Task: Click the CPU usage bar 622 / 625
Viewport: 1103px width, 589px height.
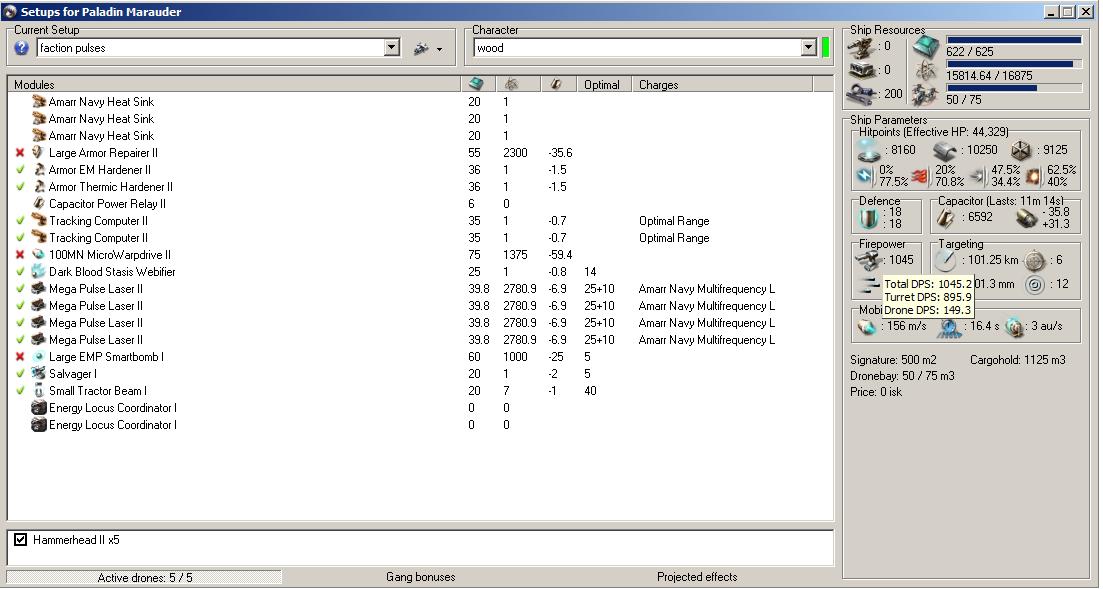Action: point(1014,40)
